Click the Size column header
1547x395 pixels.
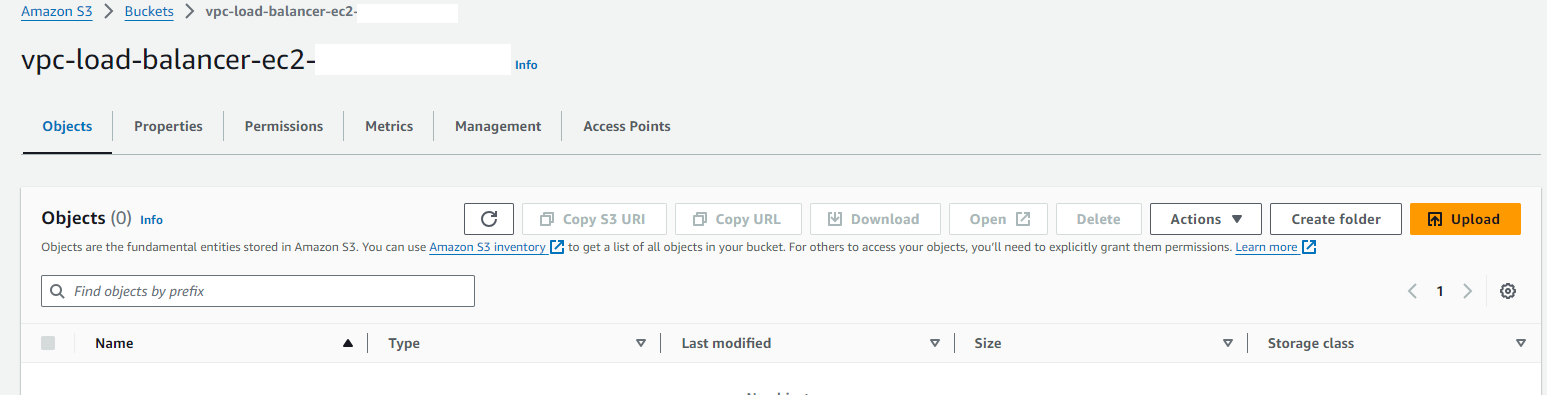point(988,343)
